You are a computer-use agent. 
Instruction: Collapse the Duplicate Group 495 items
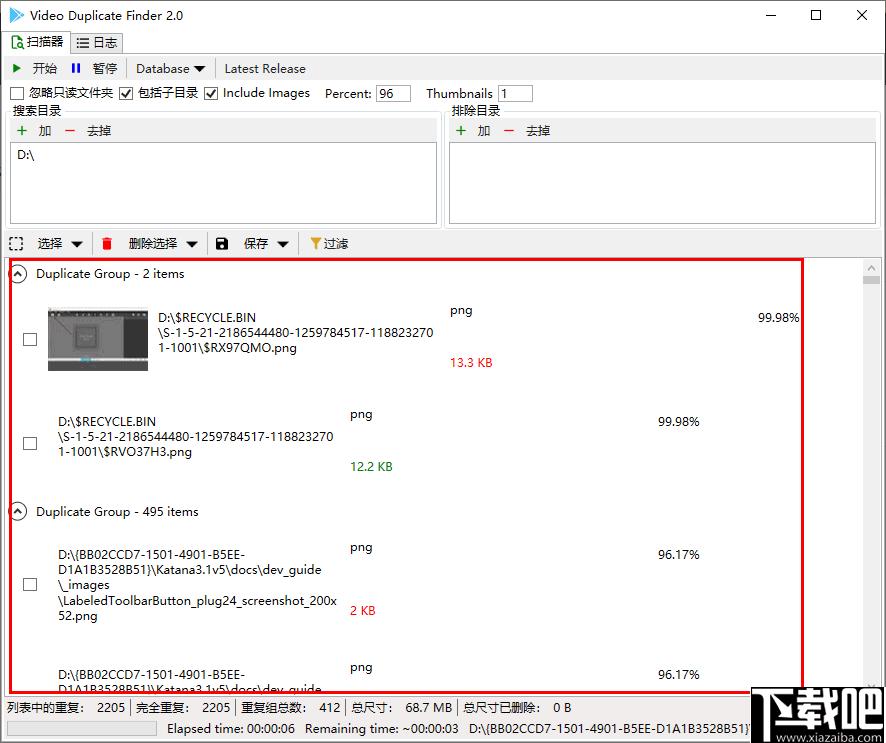point(18,512)
